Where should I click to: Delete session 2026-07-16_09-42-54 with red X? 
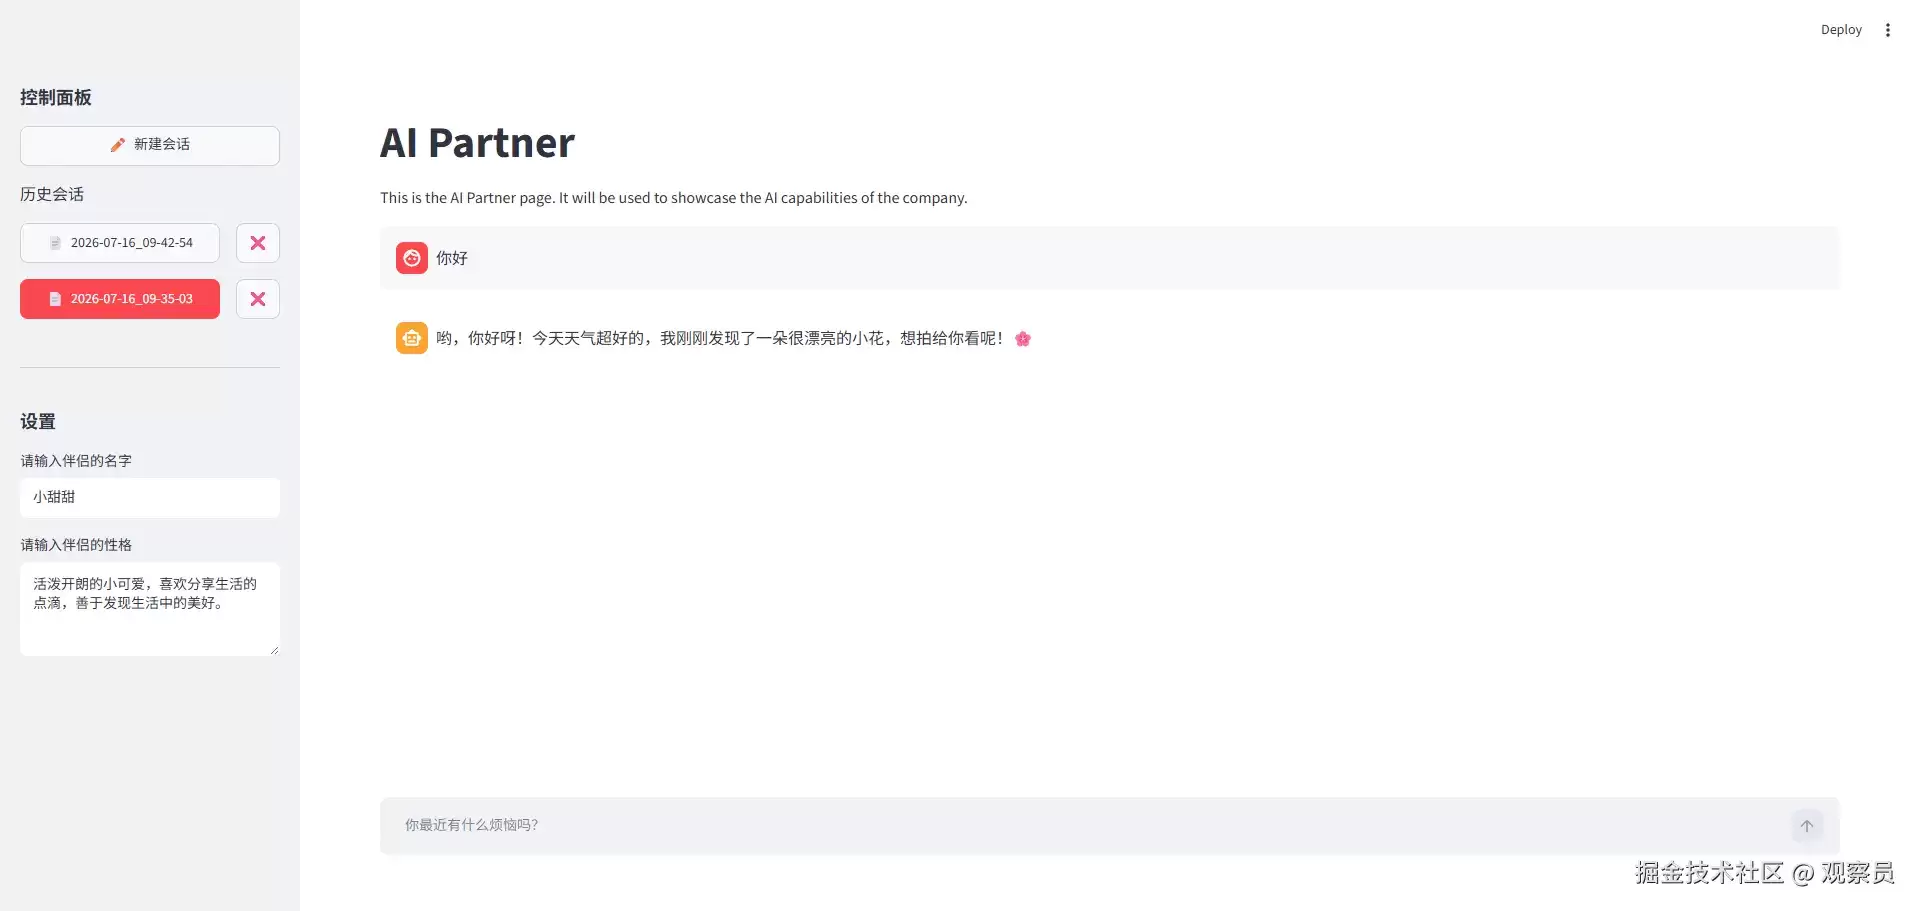(x=258, y=243)
